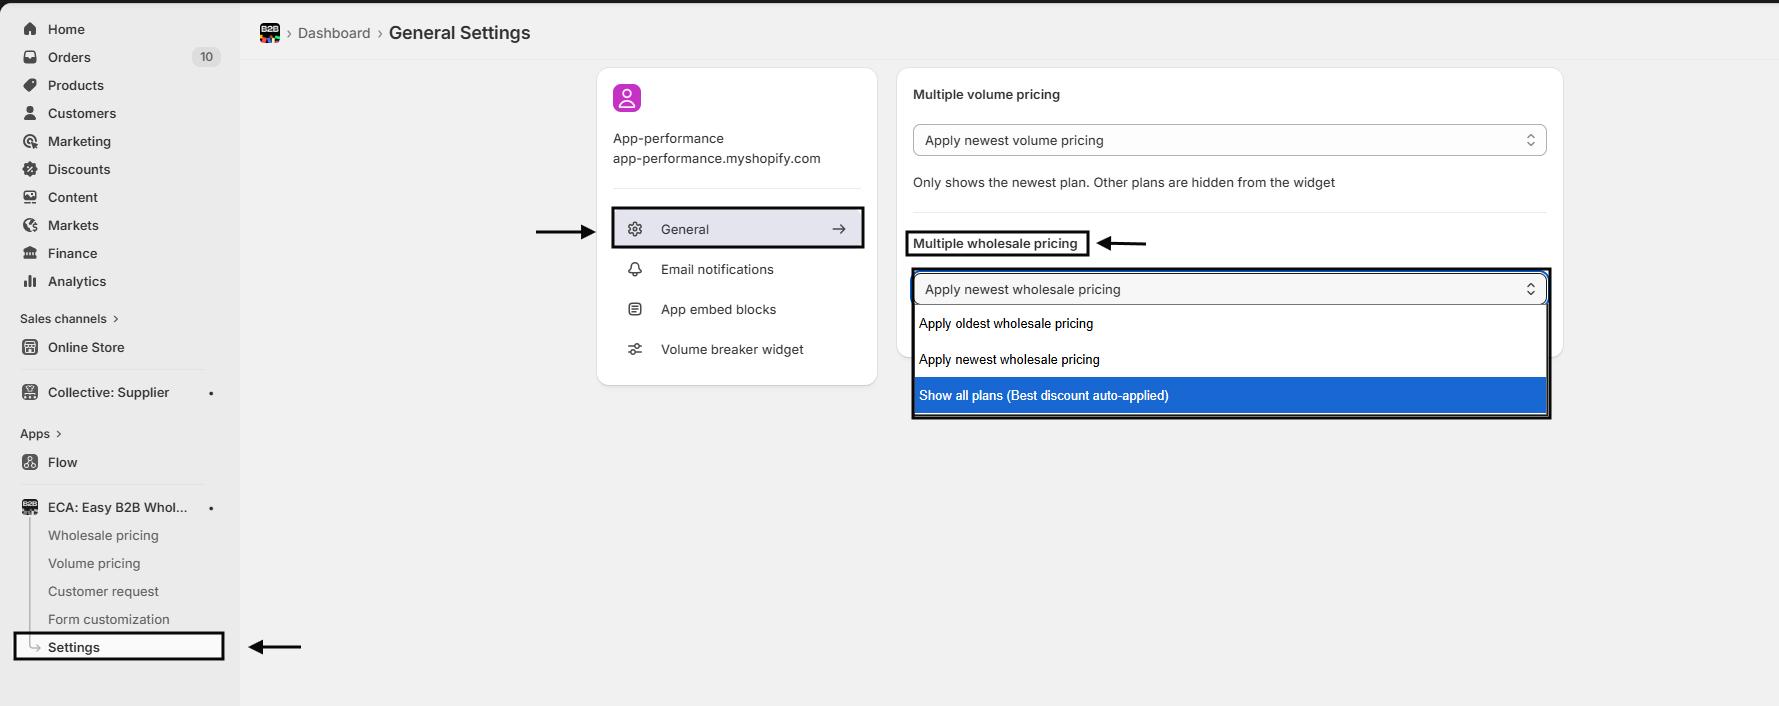Click the Volume breaker widget sliders icon
The width and height of the screenshot is (1779, 706).
tap(635, 349)
